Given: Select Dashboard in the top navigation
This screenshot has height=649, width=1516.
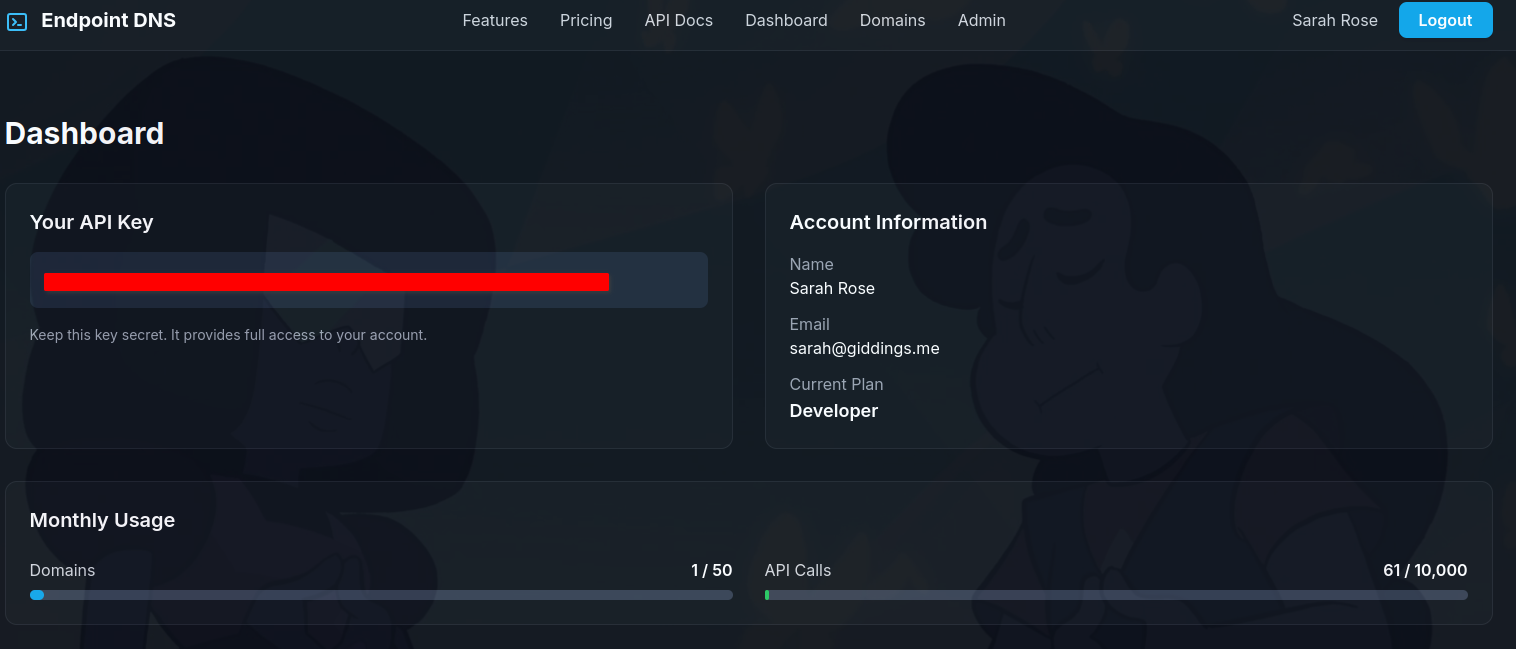Looking at the screenshot, I should pos(786,20).
